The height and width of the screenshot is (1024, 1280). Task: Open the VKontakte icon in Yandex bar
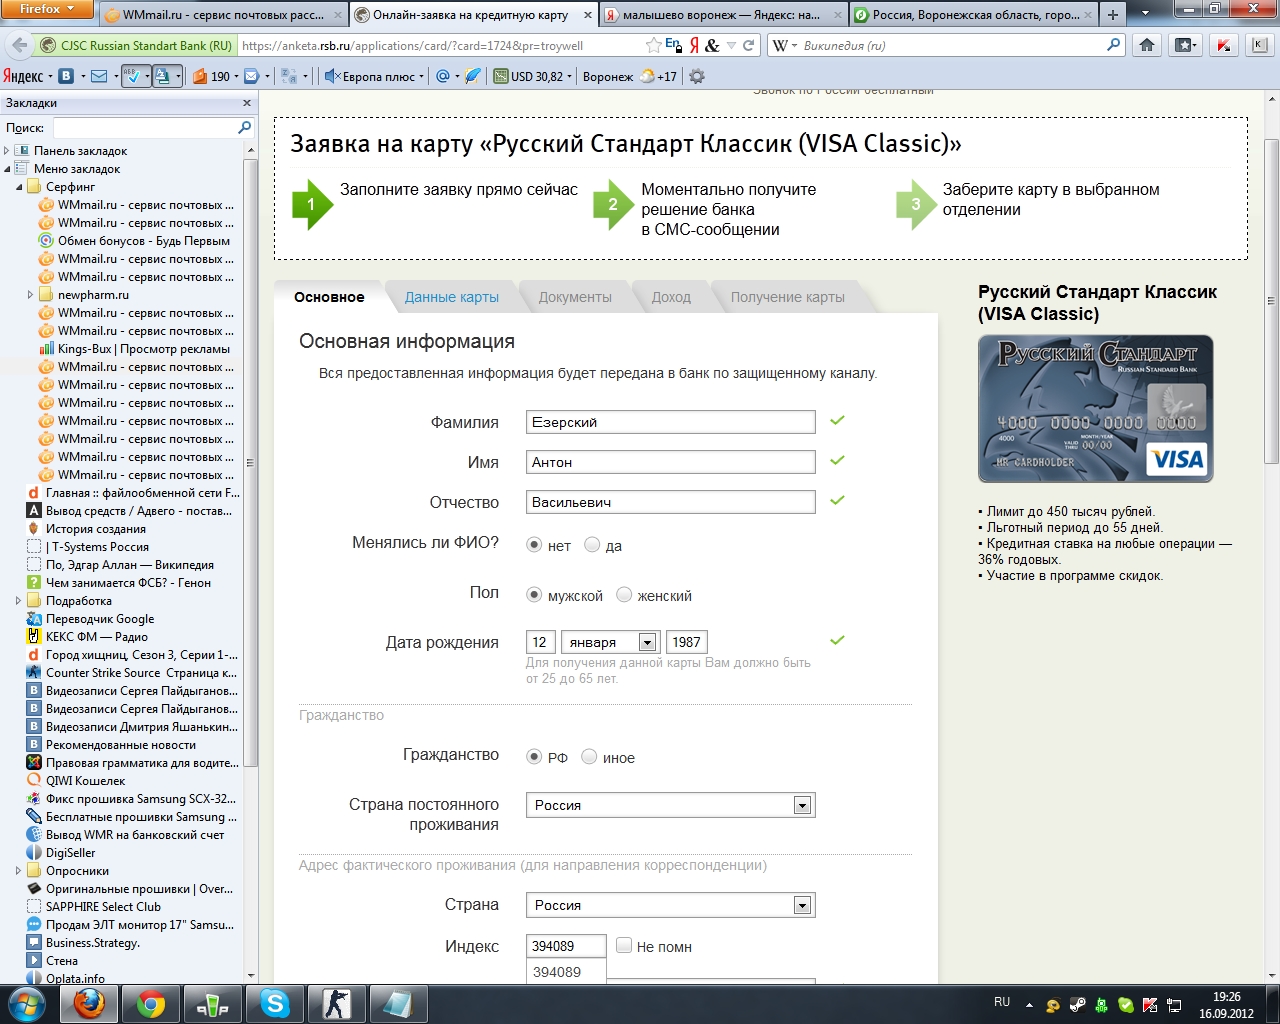pyautogui.click(x=66, y=76)
